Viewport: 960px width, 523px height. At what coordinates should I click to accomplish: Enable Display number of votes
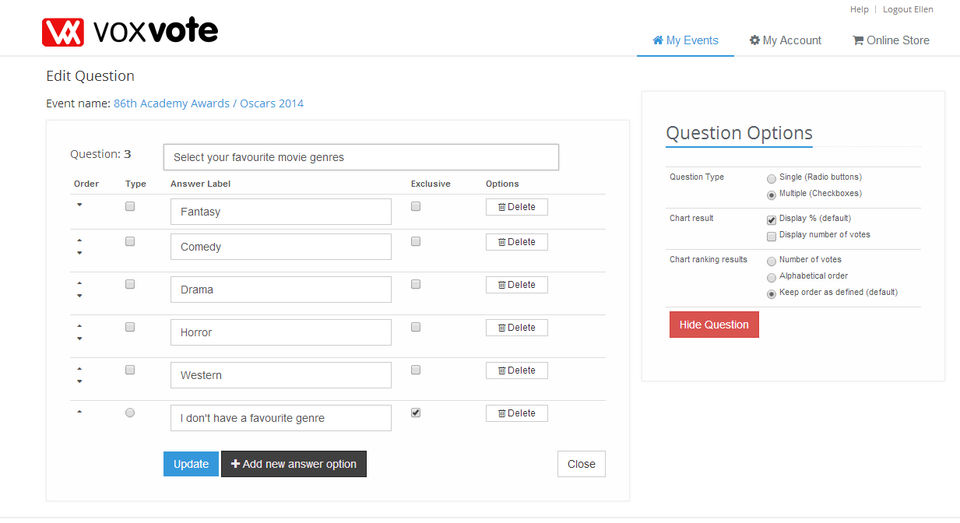771,236
